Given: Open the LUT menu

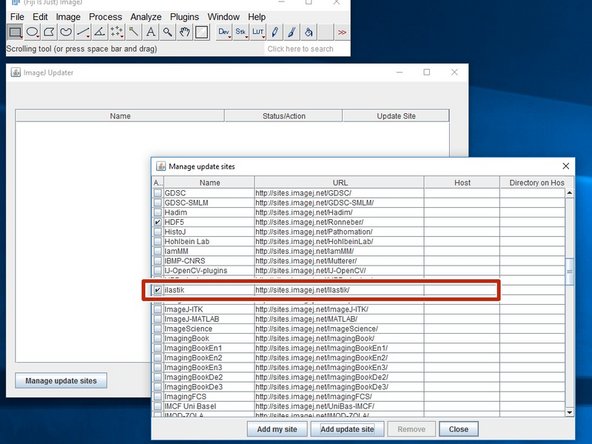Looking at the screenshot, I should tap(258, 32).
